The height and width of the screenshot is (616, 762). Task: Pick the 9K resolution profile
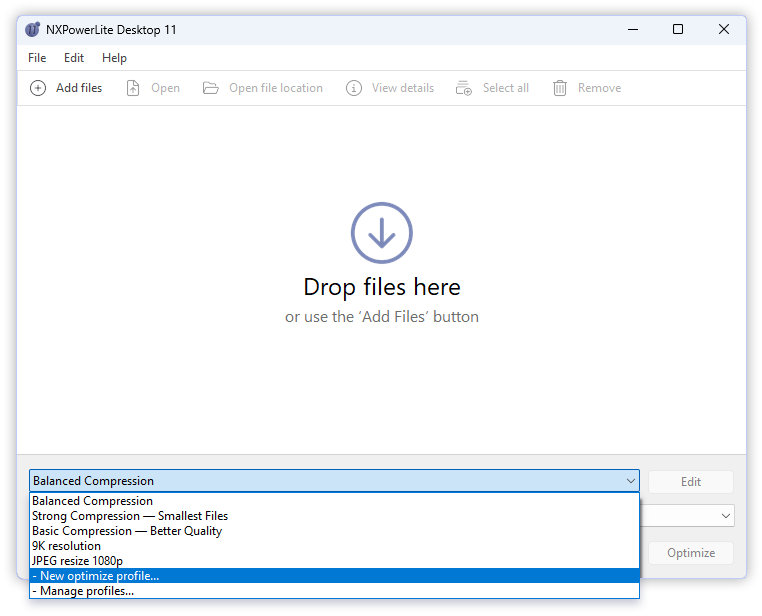pyautogui.click(x=334, y=546)
